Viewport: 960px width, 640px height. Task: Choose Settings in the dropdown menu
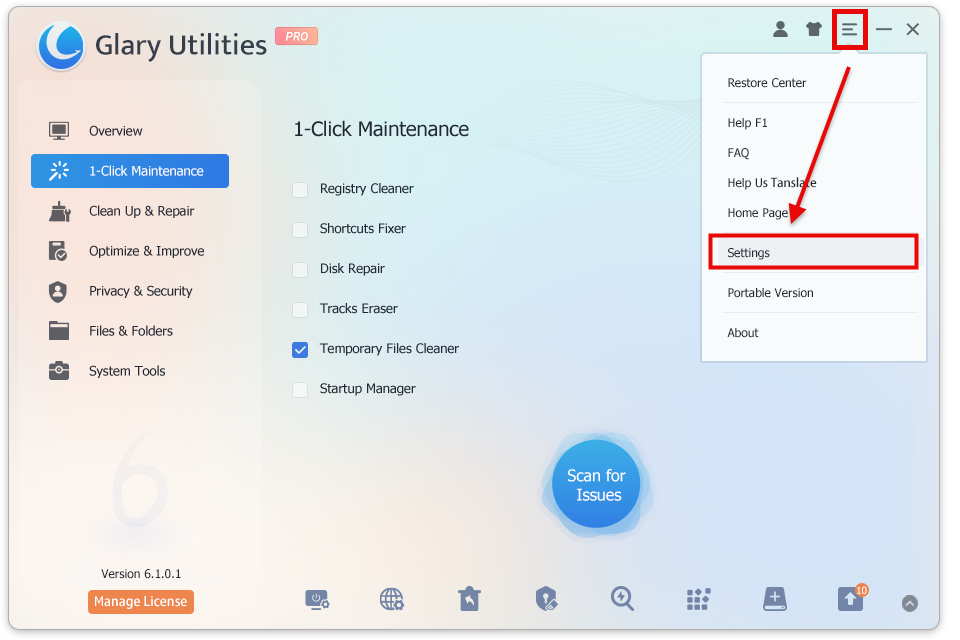[x=814, y=252]
